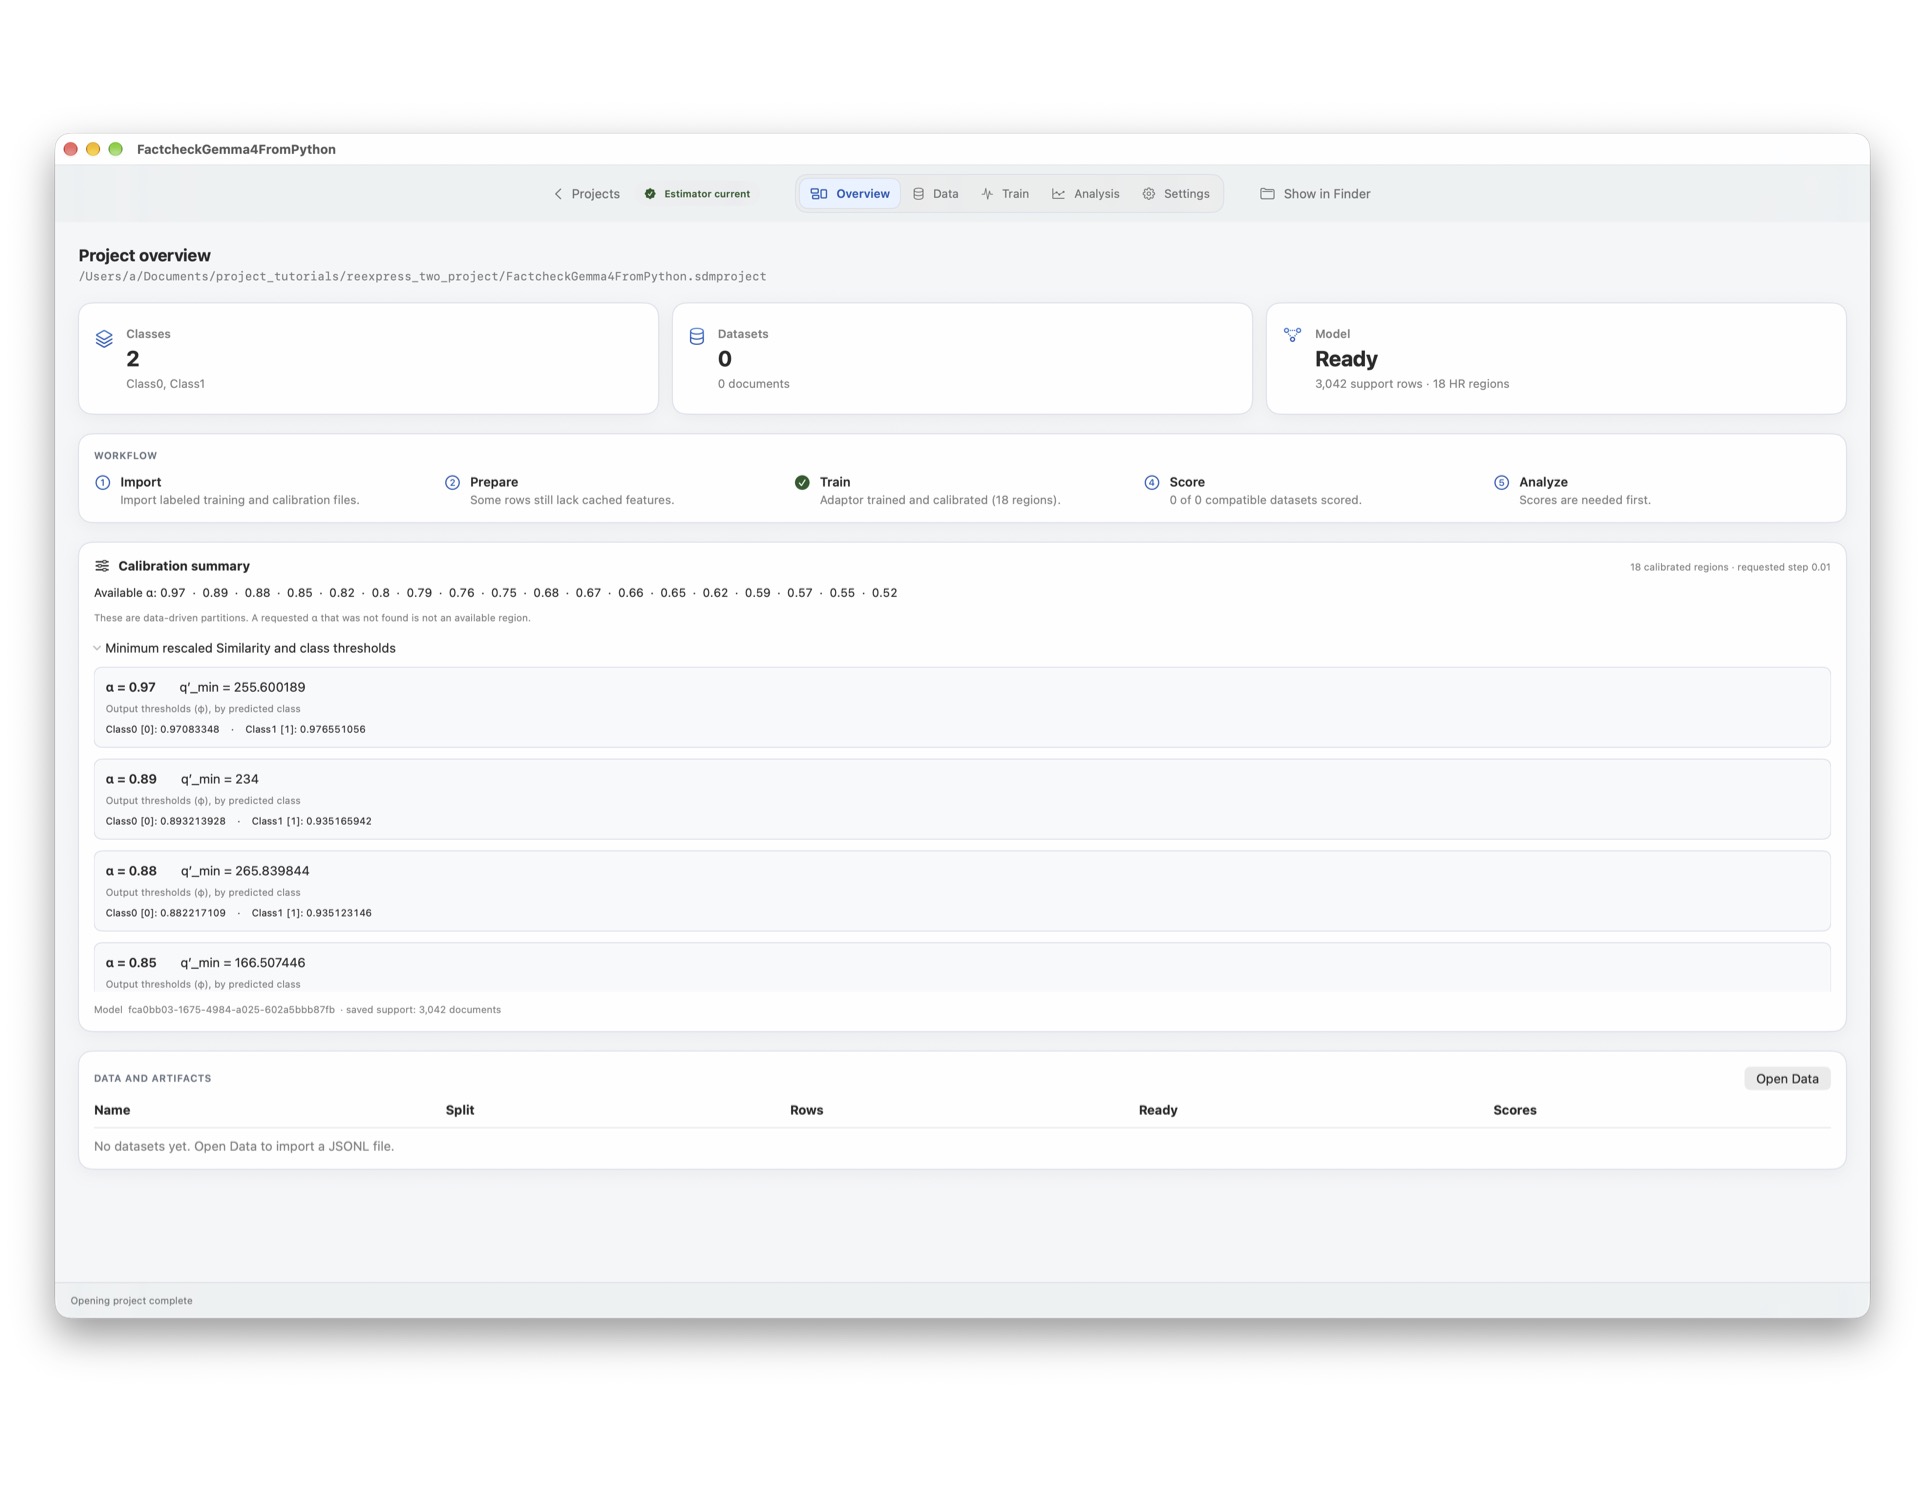This screenshot has width=1924, height=1487.
Task: Click 'Class0 [0]: 0.893213928' threshold
Action: (x=166, y=822)
